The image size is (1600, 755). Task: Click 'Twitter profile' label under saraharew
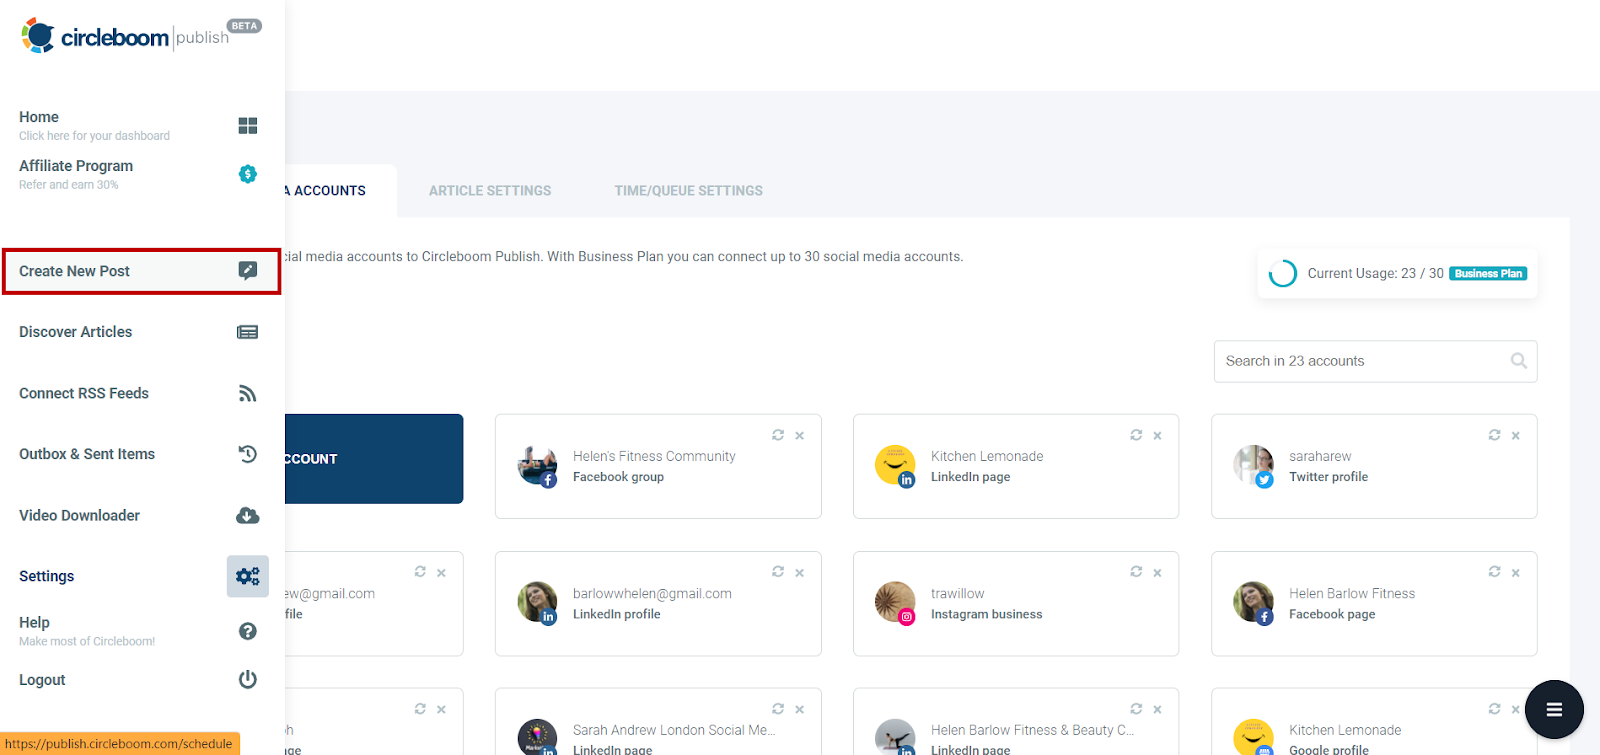pyautogui.click(x=1328, y=477)
